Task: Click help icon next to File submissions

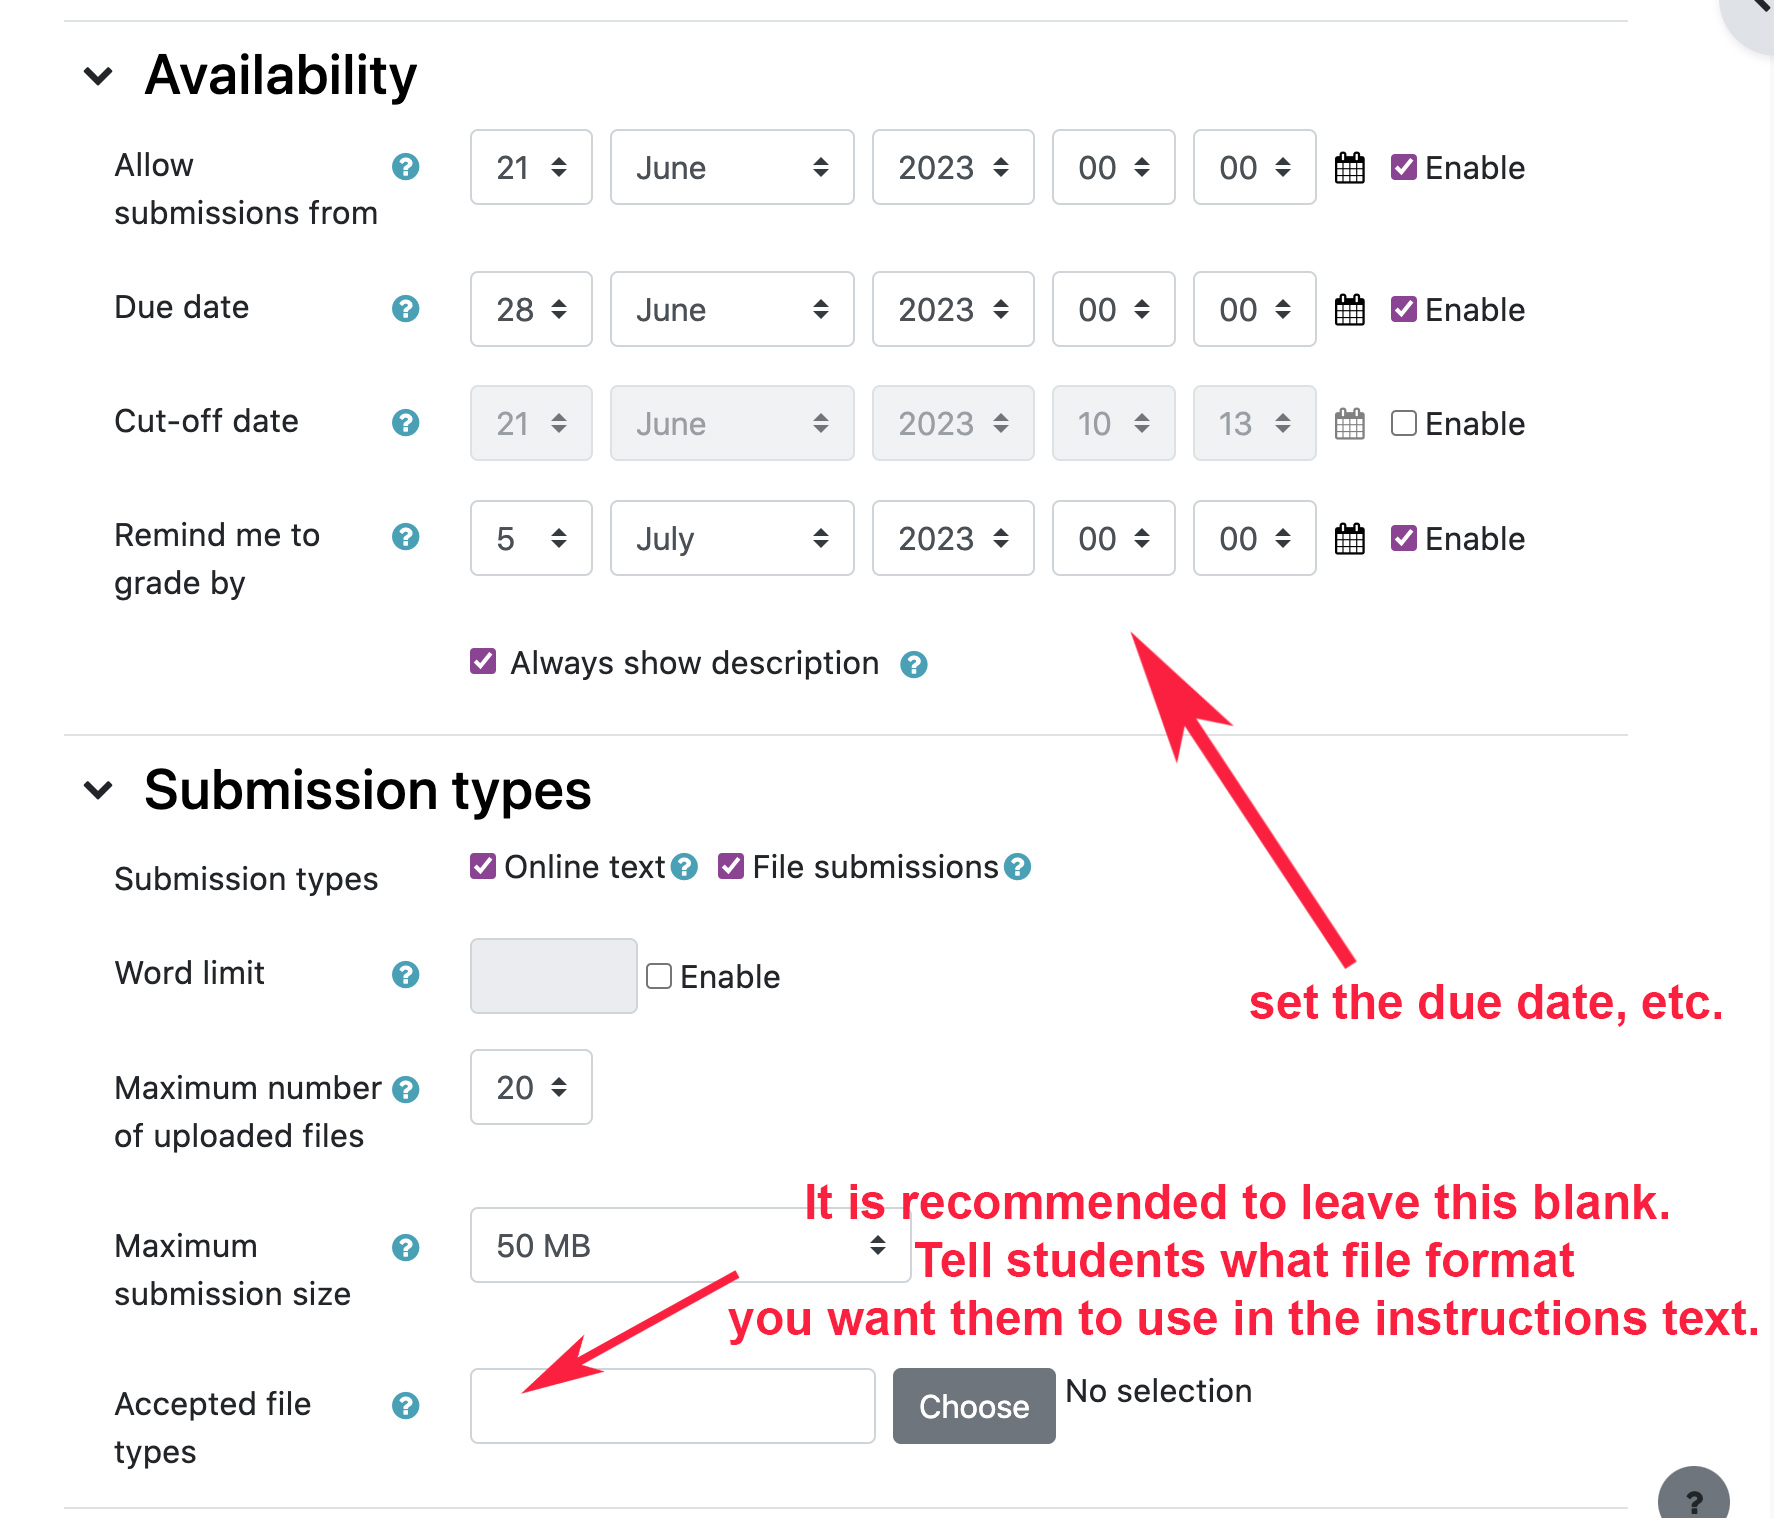Action: tap(1017, 867)
